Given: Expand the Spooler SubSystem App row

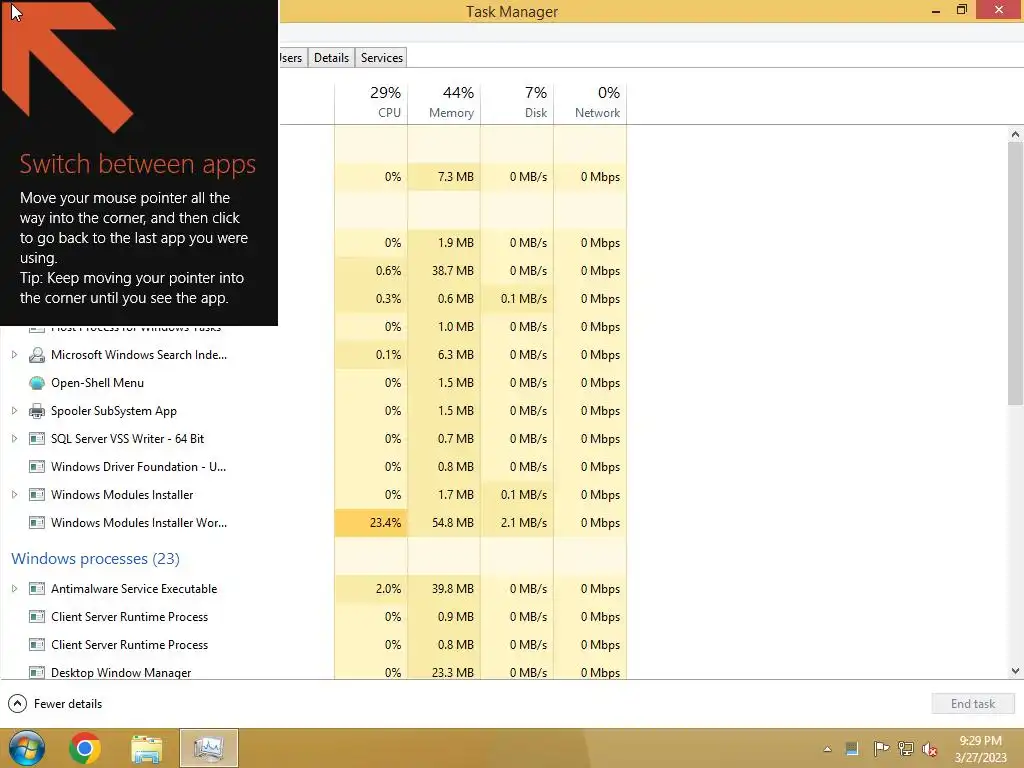Looking at the screenshot, I should click(x=14, y=411).
